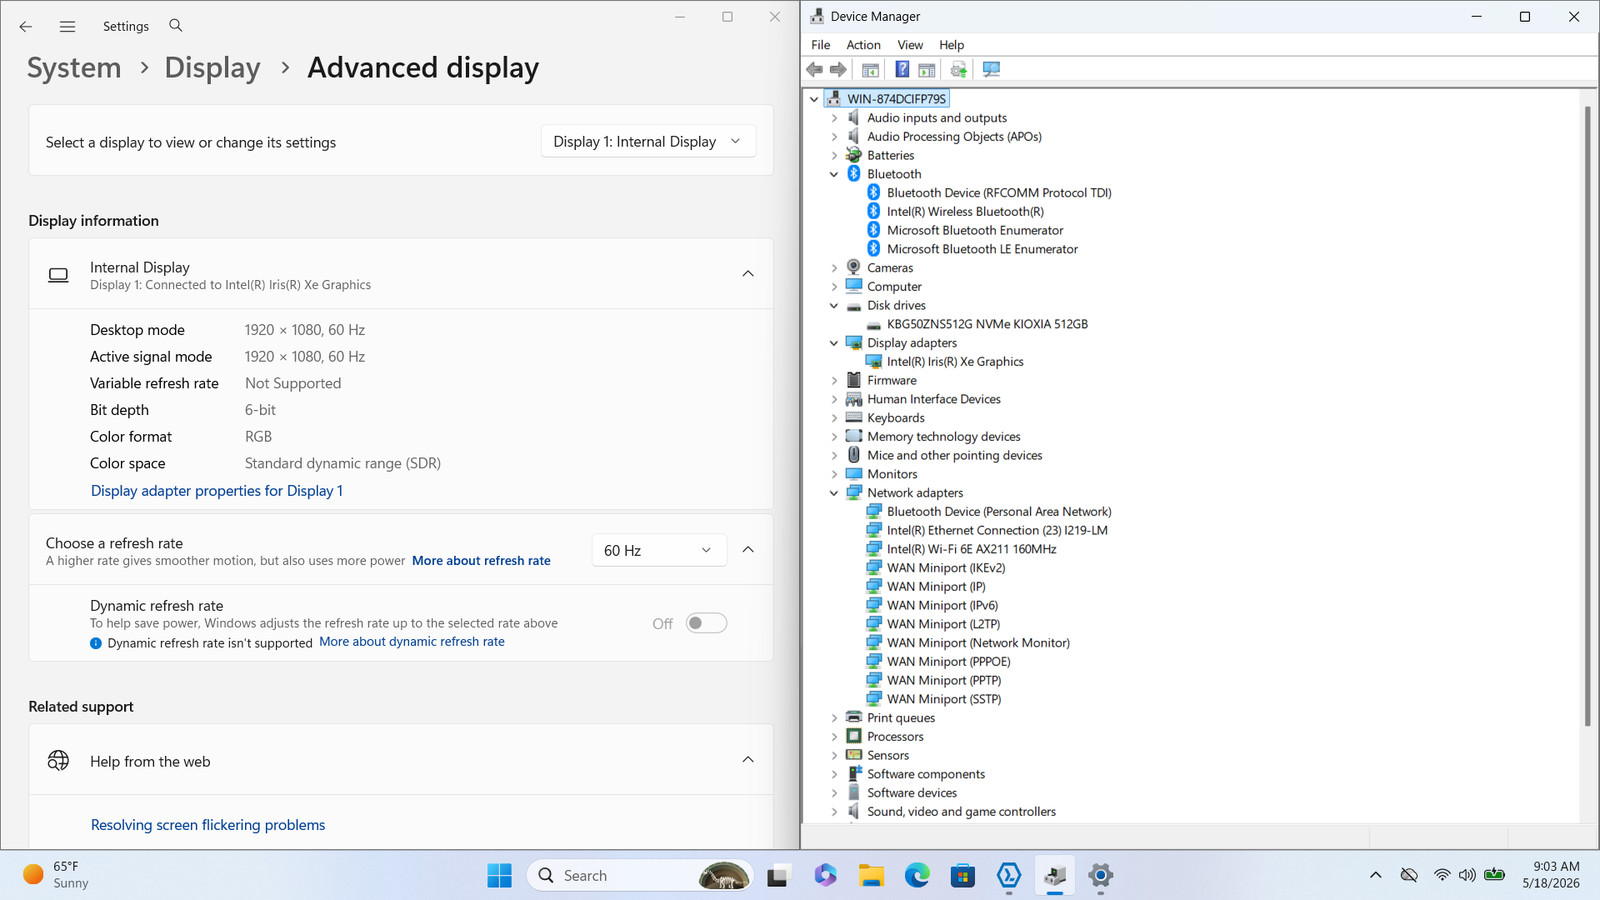Click Update device driver toolbar icon
The width and height of the screenshot is (1600, 900).
[x=958, y=70]
